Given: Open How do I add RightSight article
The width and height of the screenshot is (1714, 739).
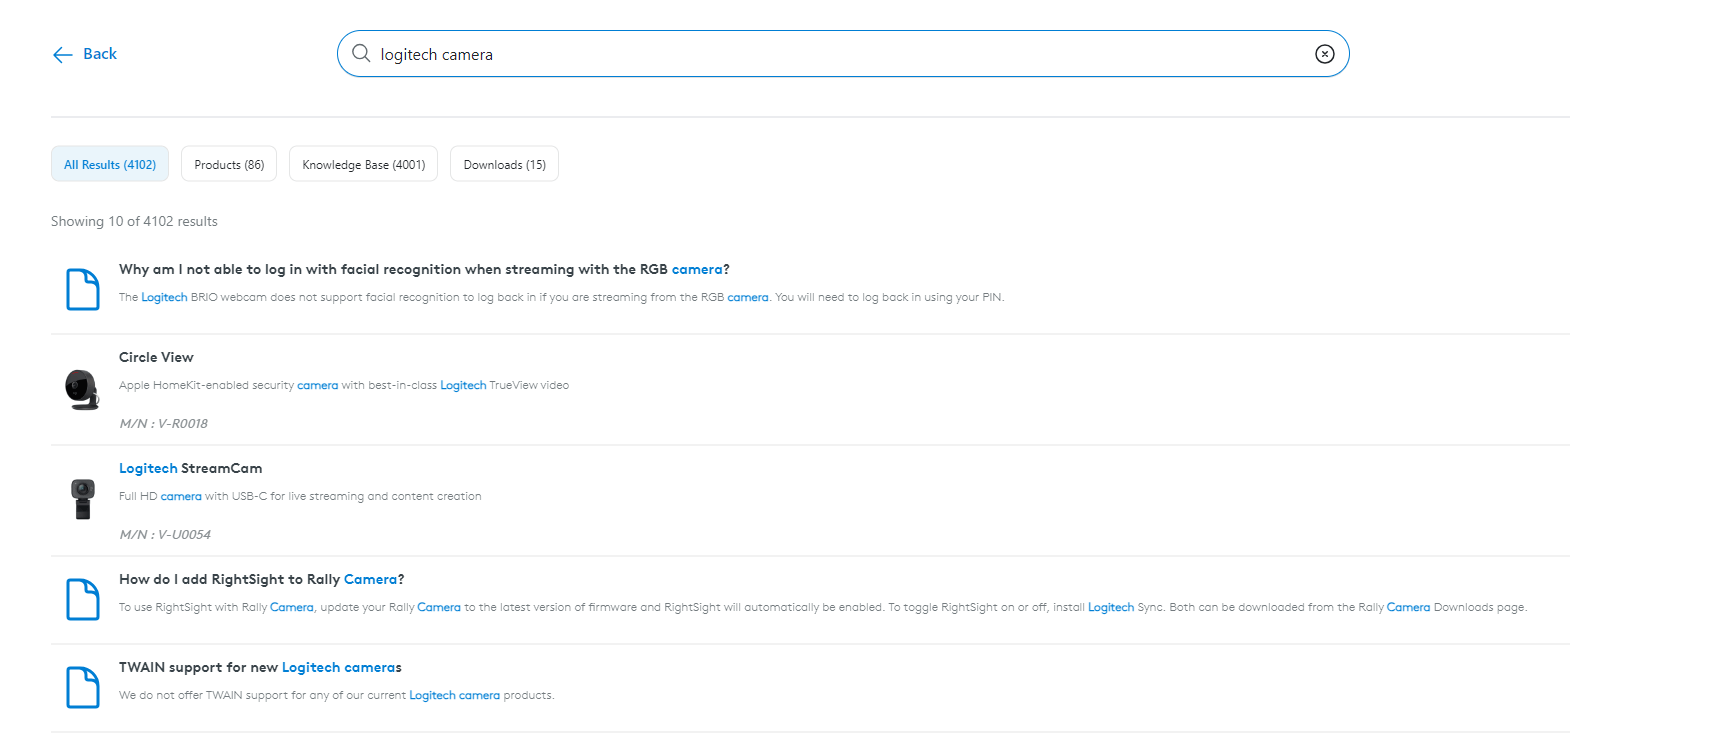Looking at the screenshot, I should pyautogui.click(x=261, y=580).
